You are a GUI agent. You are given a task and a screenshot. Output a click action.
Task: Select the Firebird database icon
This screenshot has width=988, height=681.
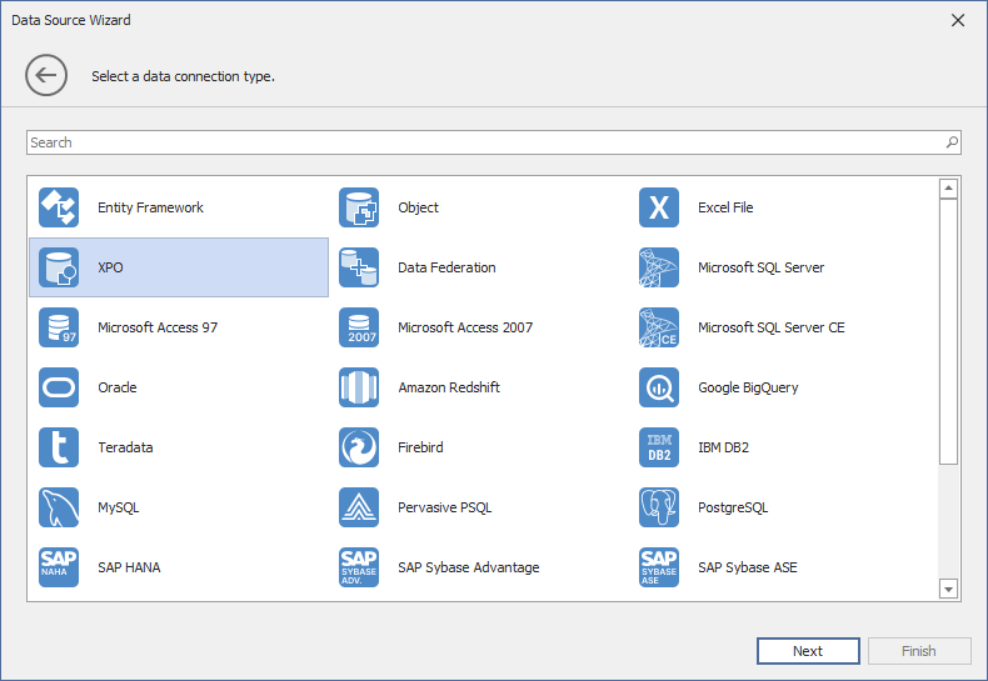click(x=359, y=448)
